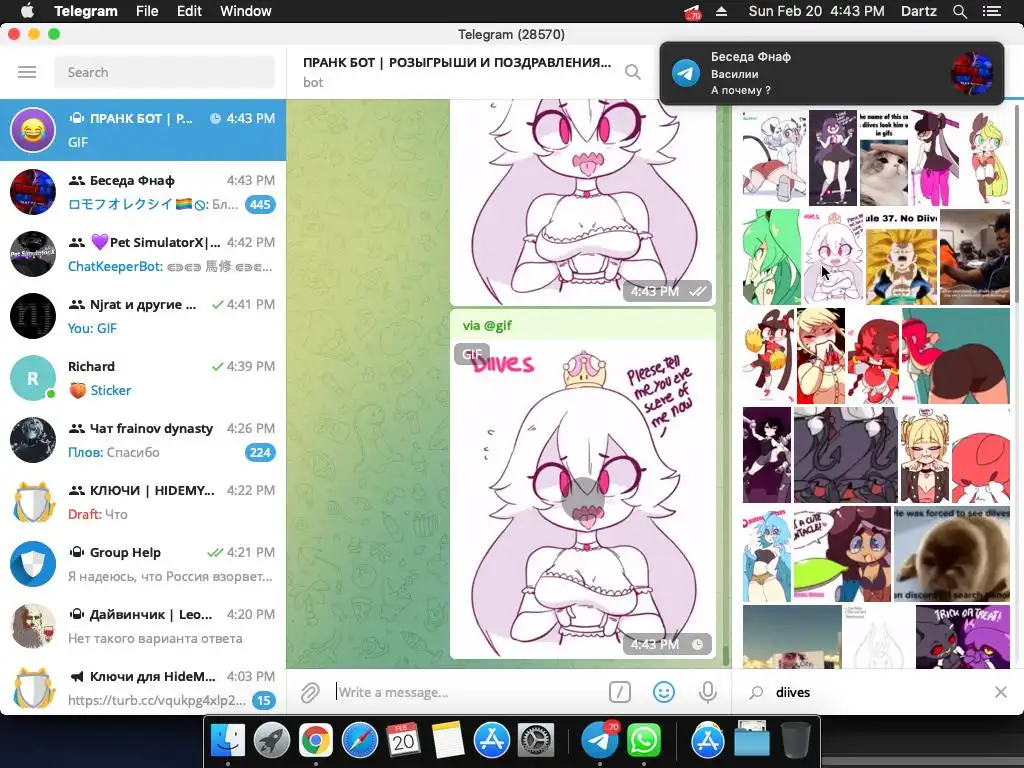This screenshot has height=768, width=1024.
Task: Open App Store icon next to Notes
Action: coord(491,741)
